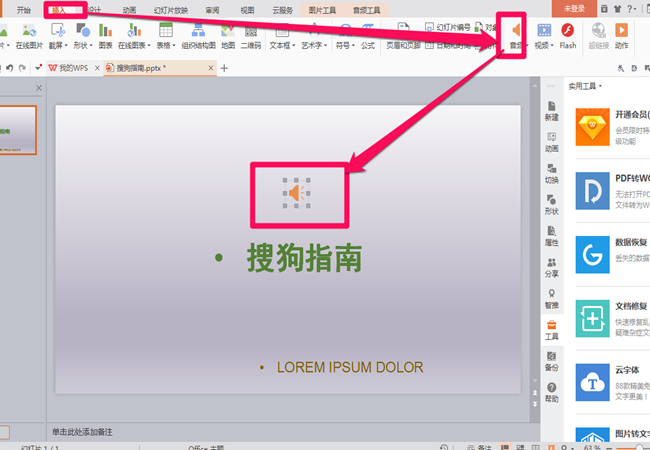This screenshot has width=650, height=450.
Task: Open the Shapes gallery (形状)
Action: [83, 36]
